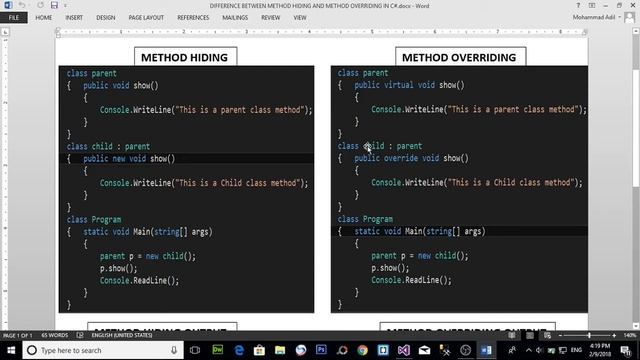Click the method hiding code image
Viewport: 640px width, 360px height.
click(187, 189)
